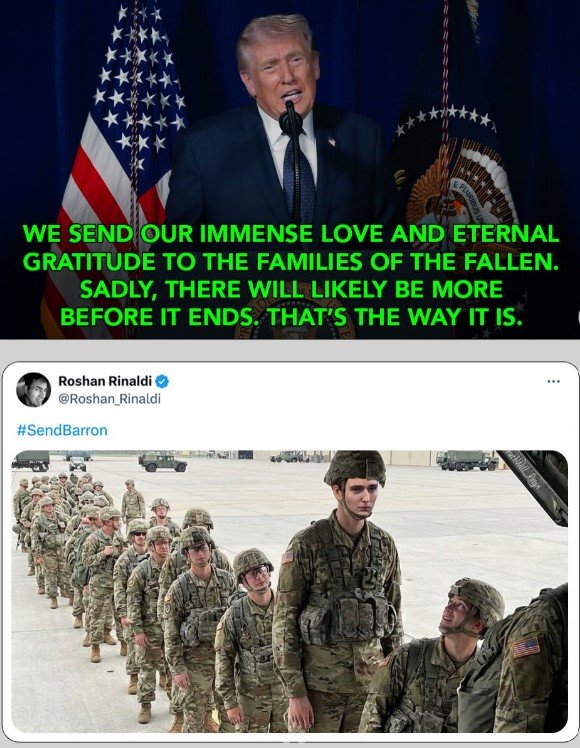Click the caption line 'GRATITUDE TO THE FAMILIES'
580x748 pixels.
291,261
